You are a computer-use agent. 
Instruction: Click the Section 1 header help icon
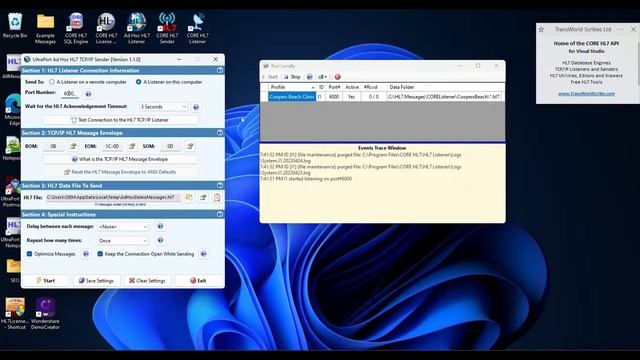(220, 70)
